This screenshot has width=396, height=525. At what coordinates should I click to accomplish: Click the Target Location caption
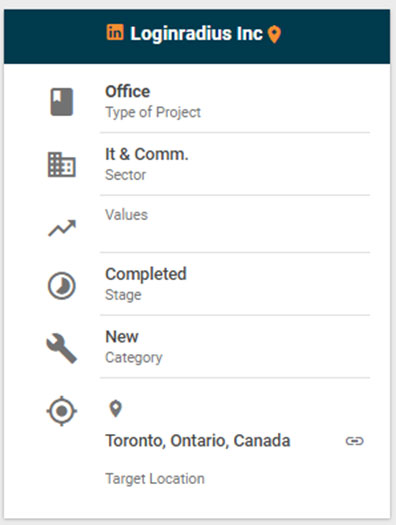click(x=155, y=479)
